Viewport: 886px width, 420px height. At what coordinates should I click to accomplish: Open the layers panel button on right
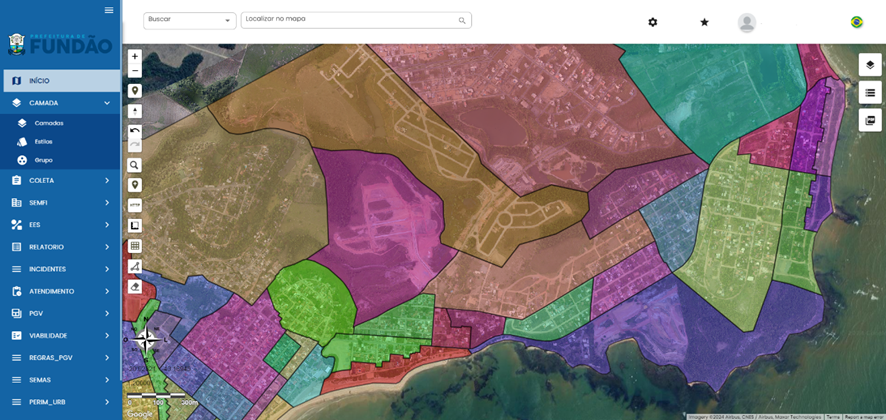pos(870,65)
